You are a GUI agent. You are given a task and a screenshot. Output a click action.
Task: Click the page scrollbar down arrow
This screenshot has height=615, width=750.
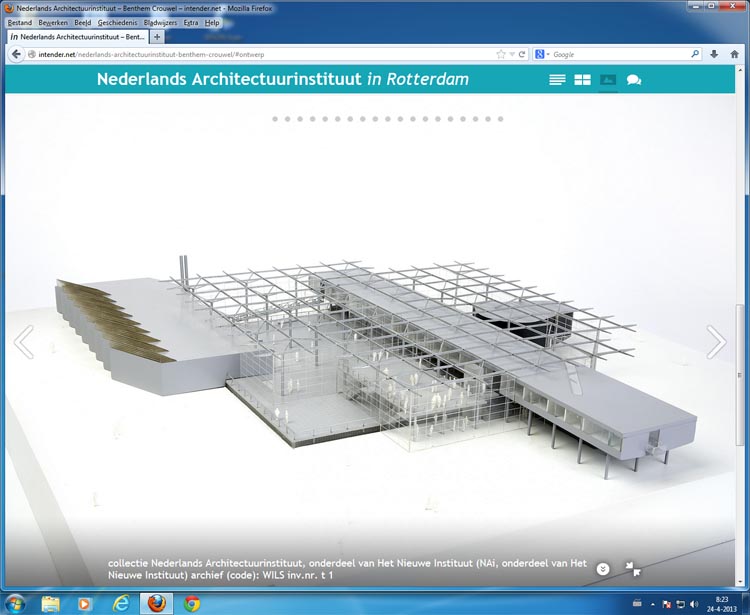pos(741,582)
